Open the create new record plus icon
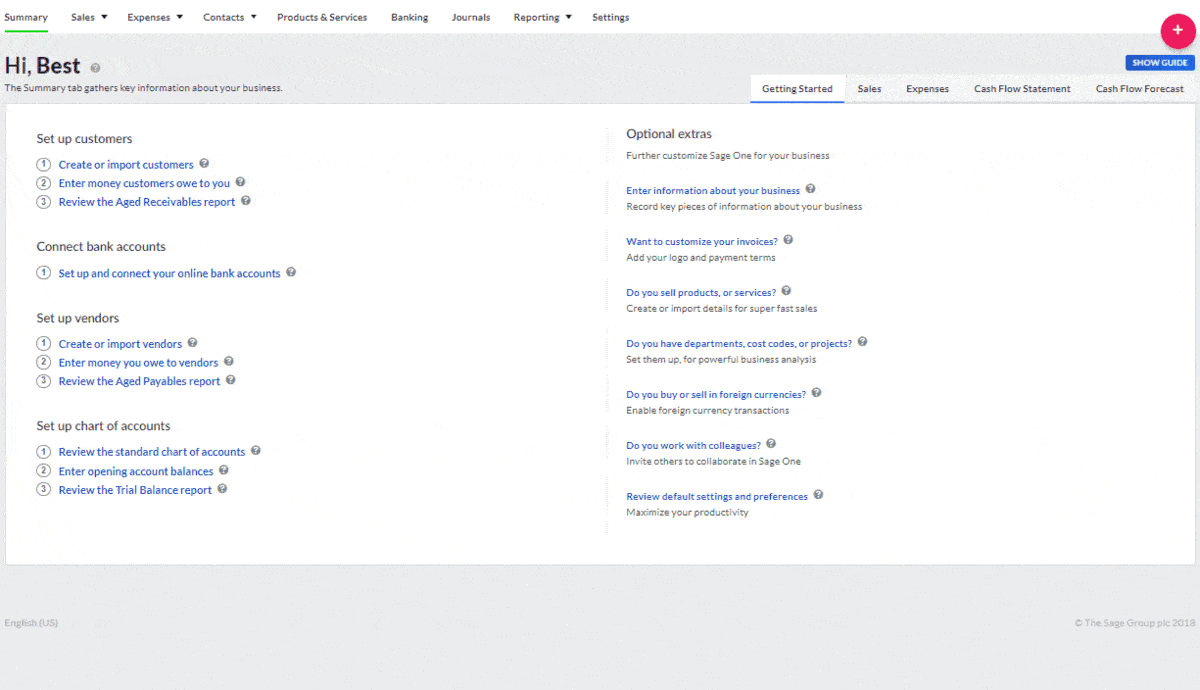The image size is (1200, 690). pos(1177,31)
